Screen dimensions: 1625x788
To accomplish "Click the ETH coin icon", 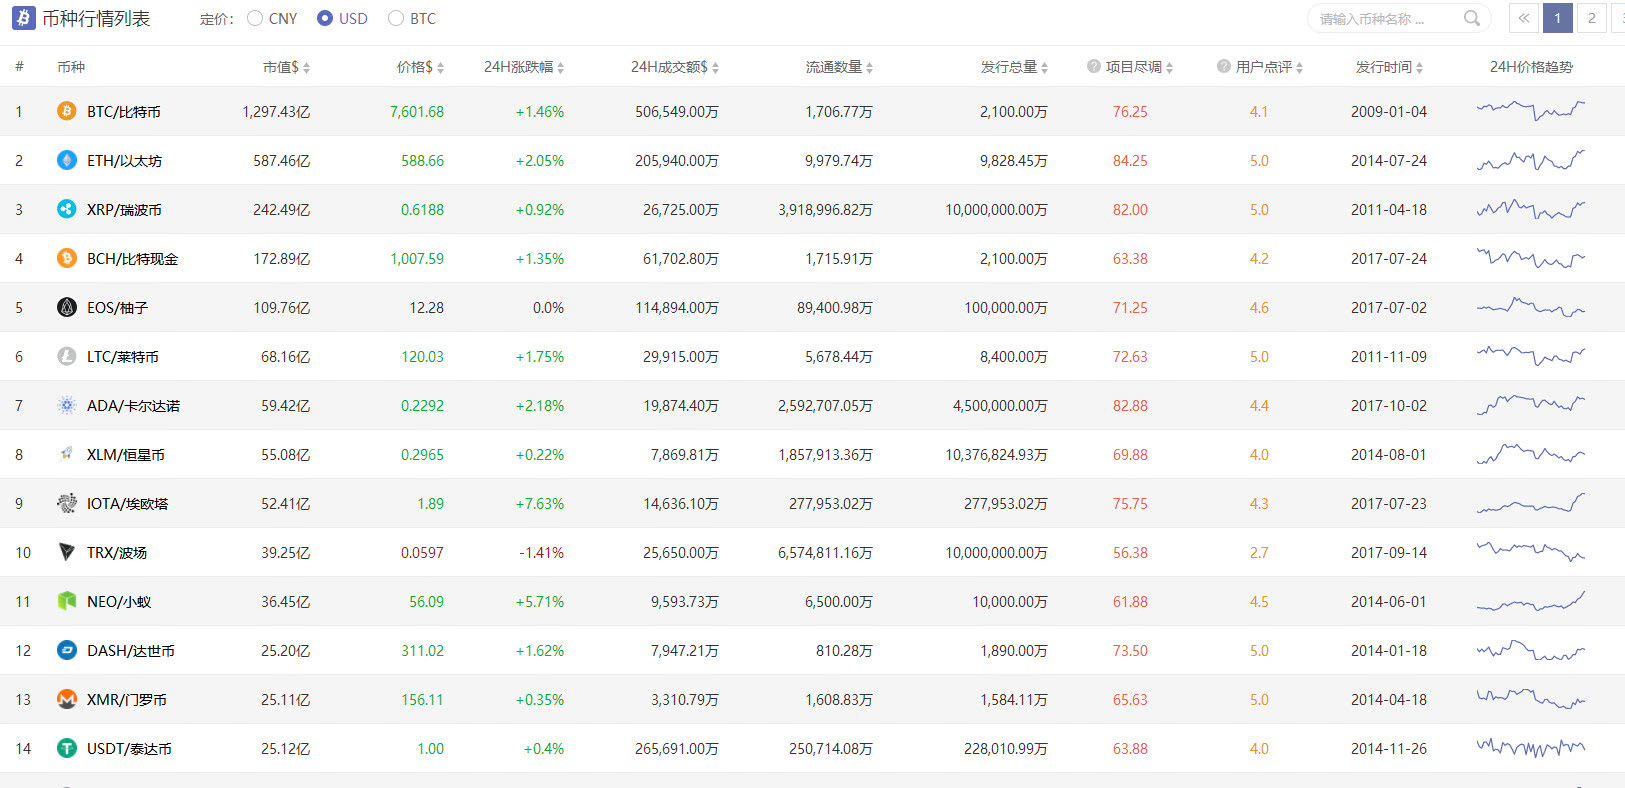I will pos(67,160).
